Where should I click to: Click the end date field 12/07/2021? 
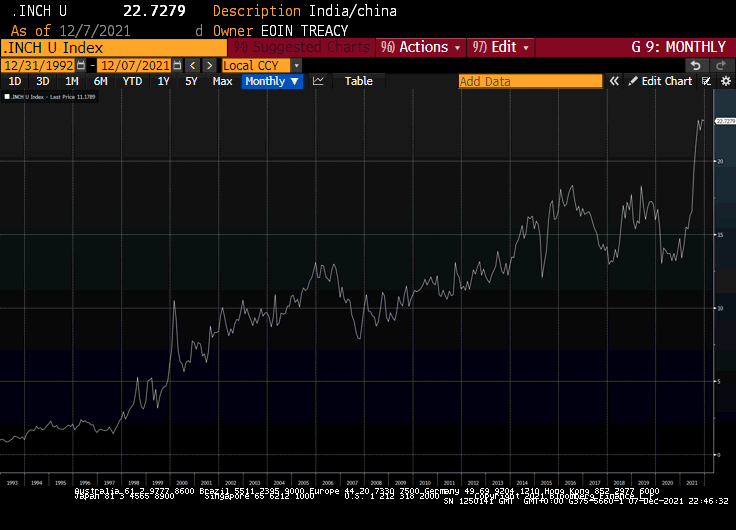click(x=135, y=65)
